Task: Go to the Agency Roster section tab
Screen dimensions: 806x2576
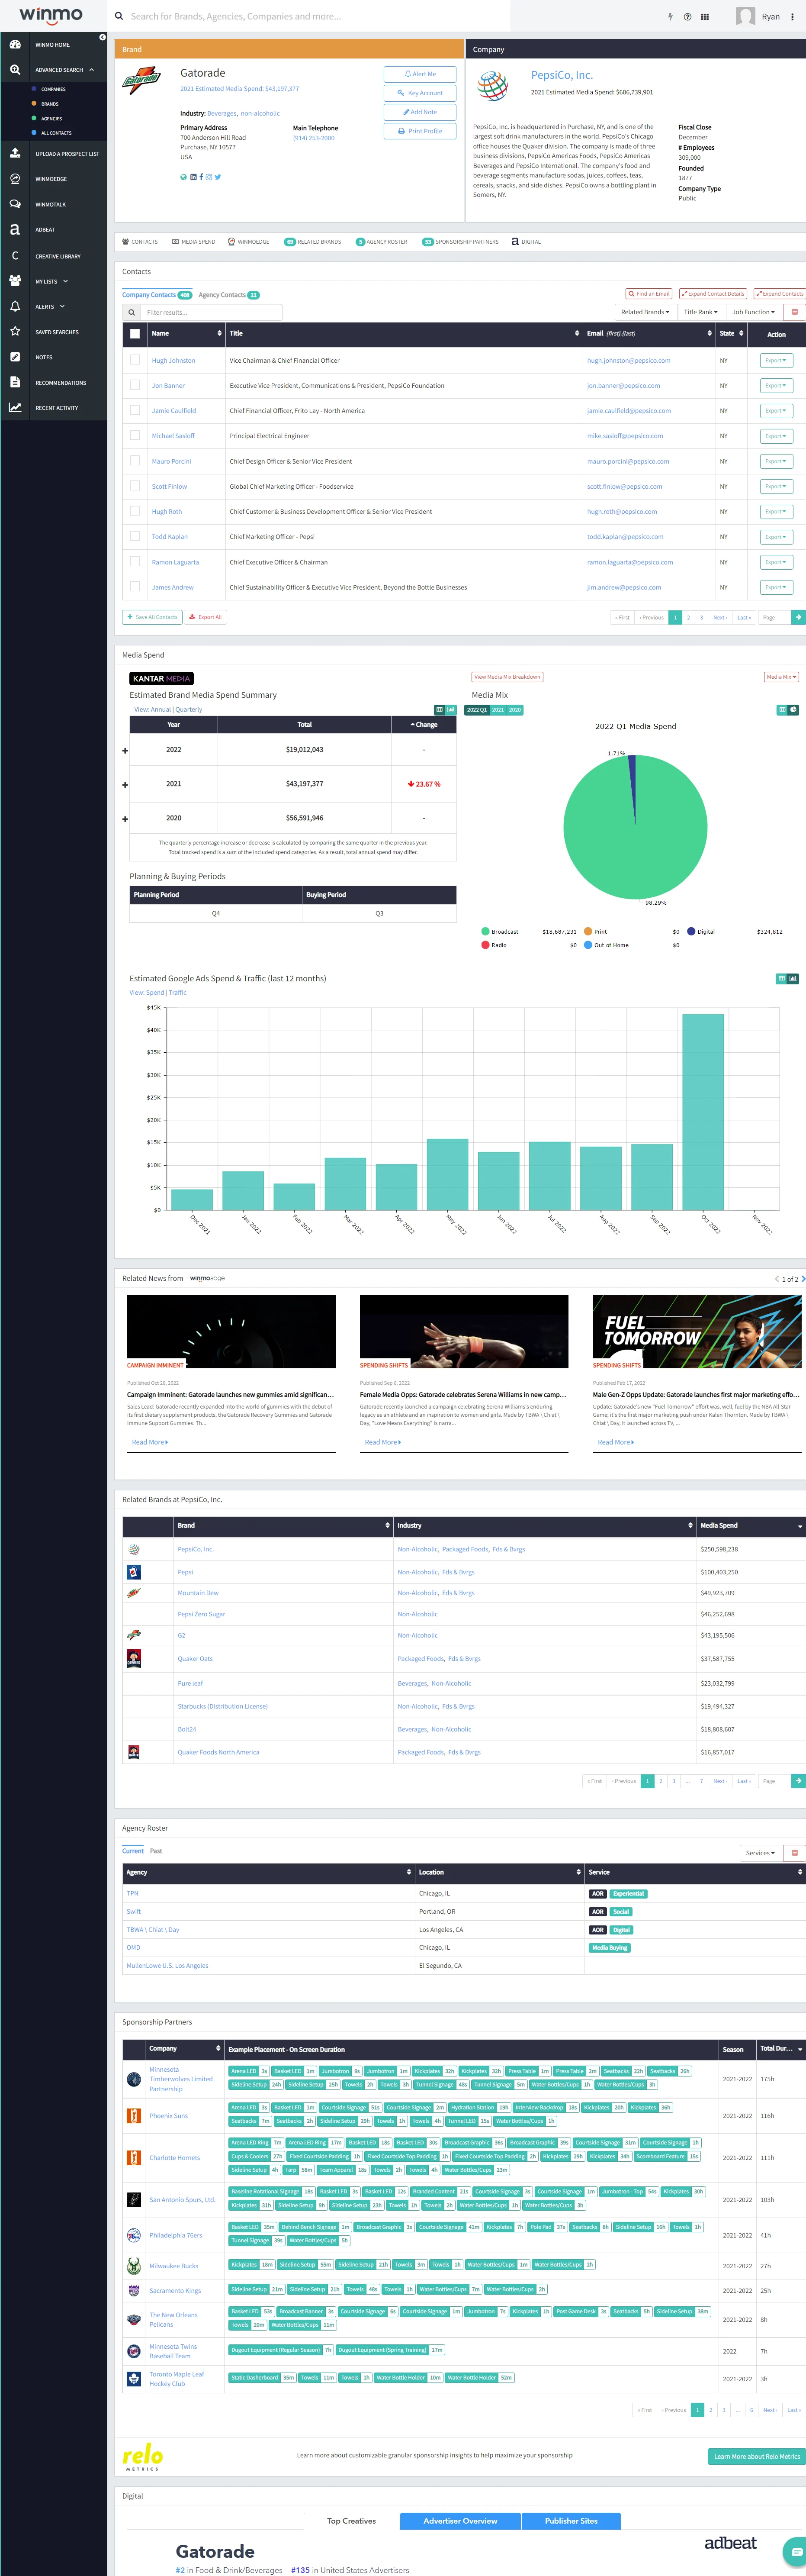Action: tap(381, 241)
